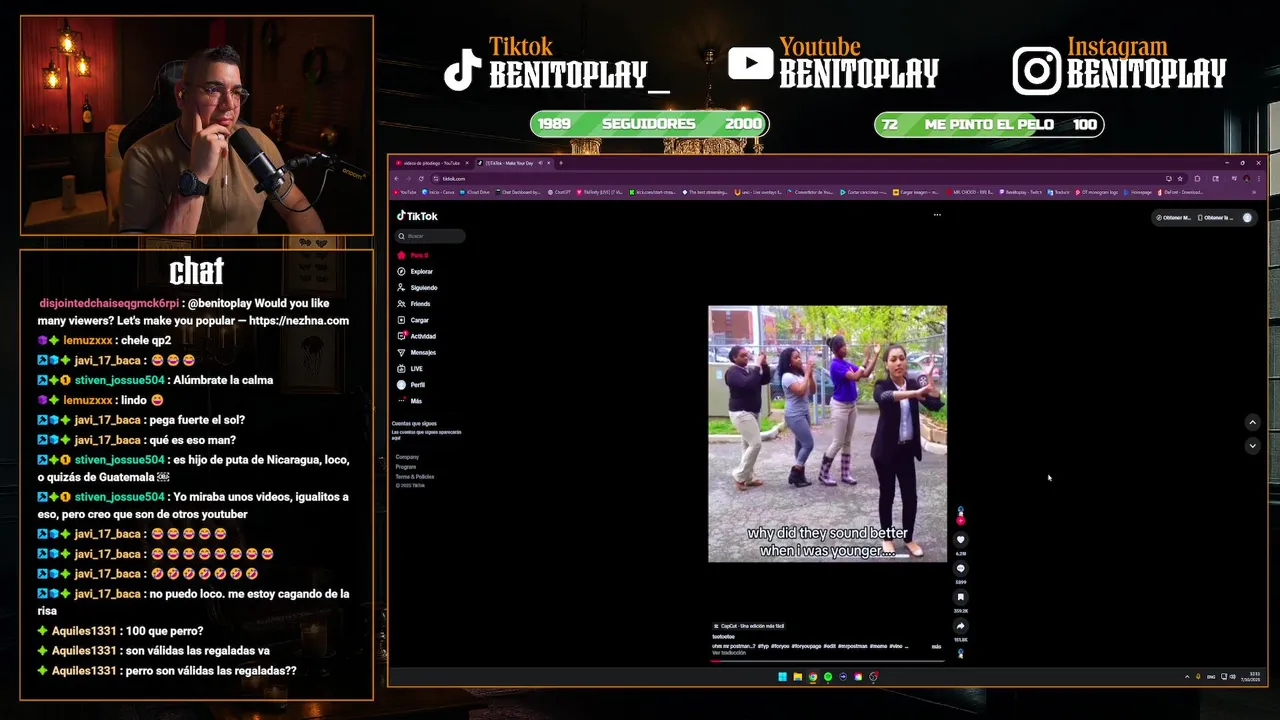Open the CapCut - Una edición más fácil tag

749,626
